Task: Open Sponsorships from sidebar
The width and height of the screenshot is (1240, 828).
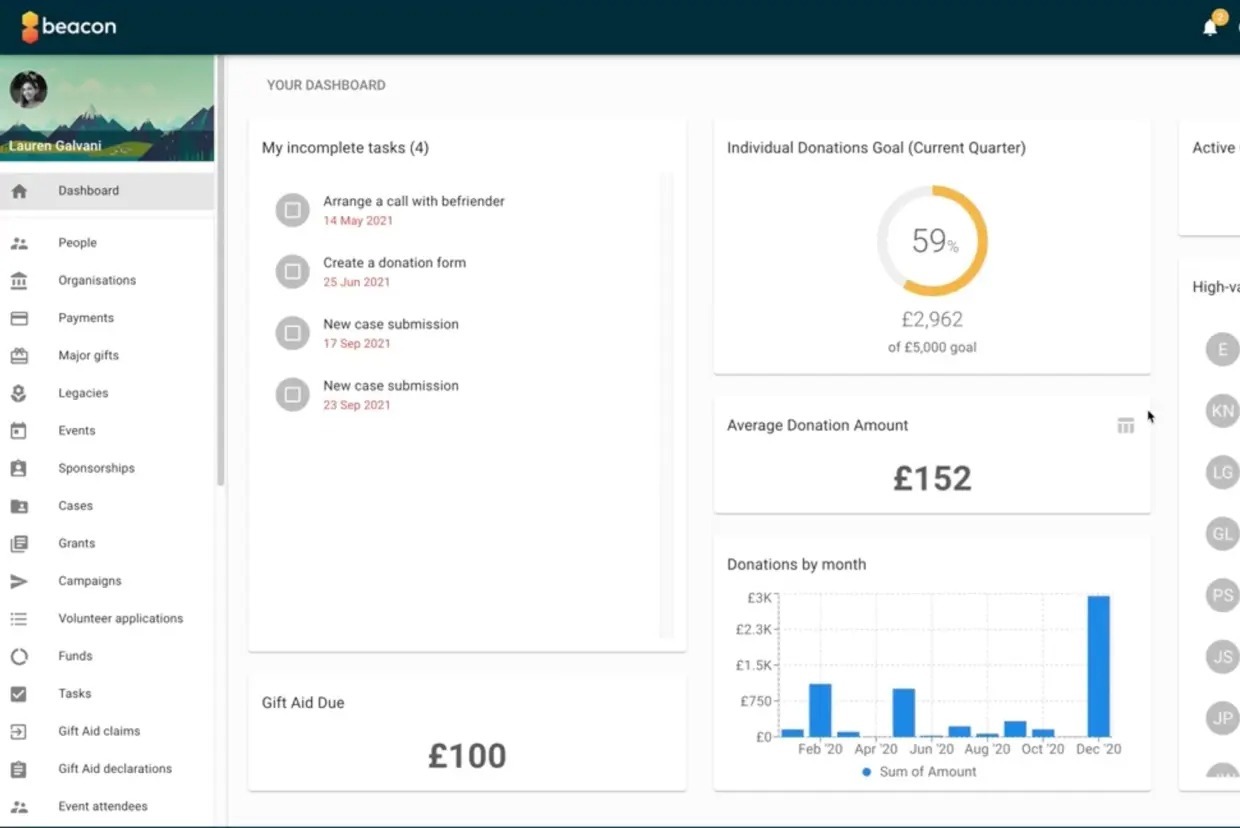Action: click(x=96, y=469)
